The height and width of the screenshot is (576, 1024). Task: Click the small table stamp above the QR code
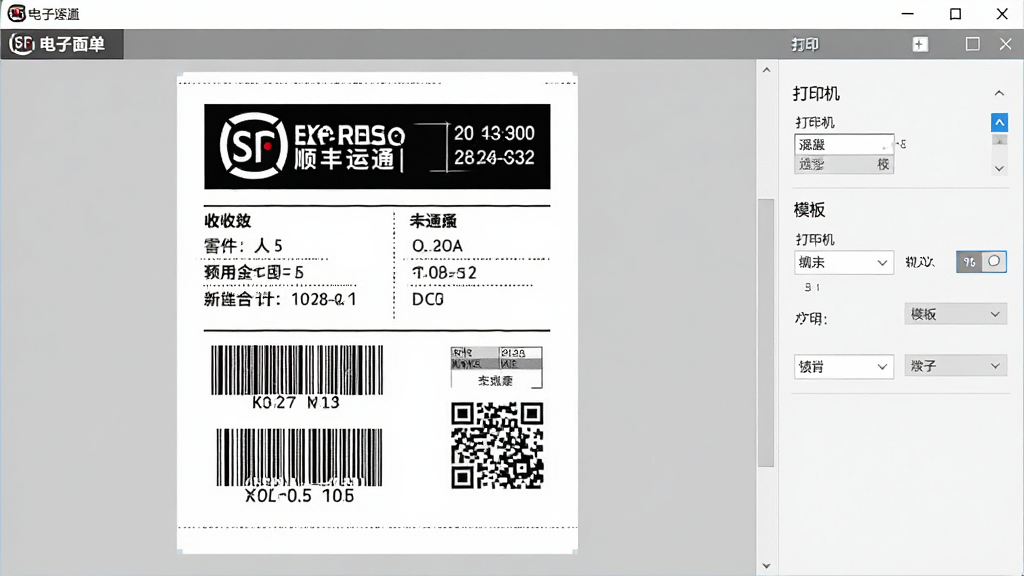point(496,367)
